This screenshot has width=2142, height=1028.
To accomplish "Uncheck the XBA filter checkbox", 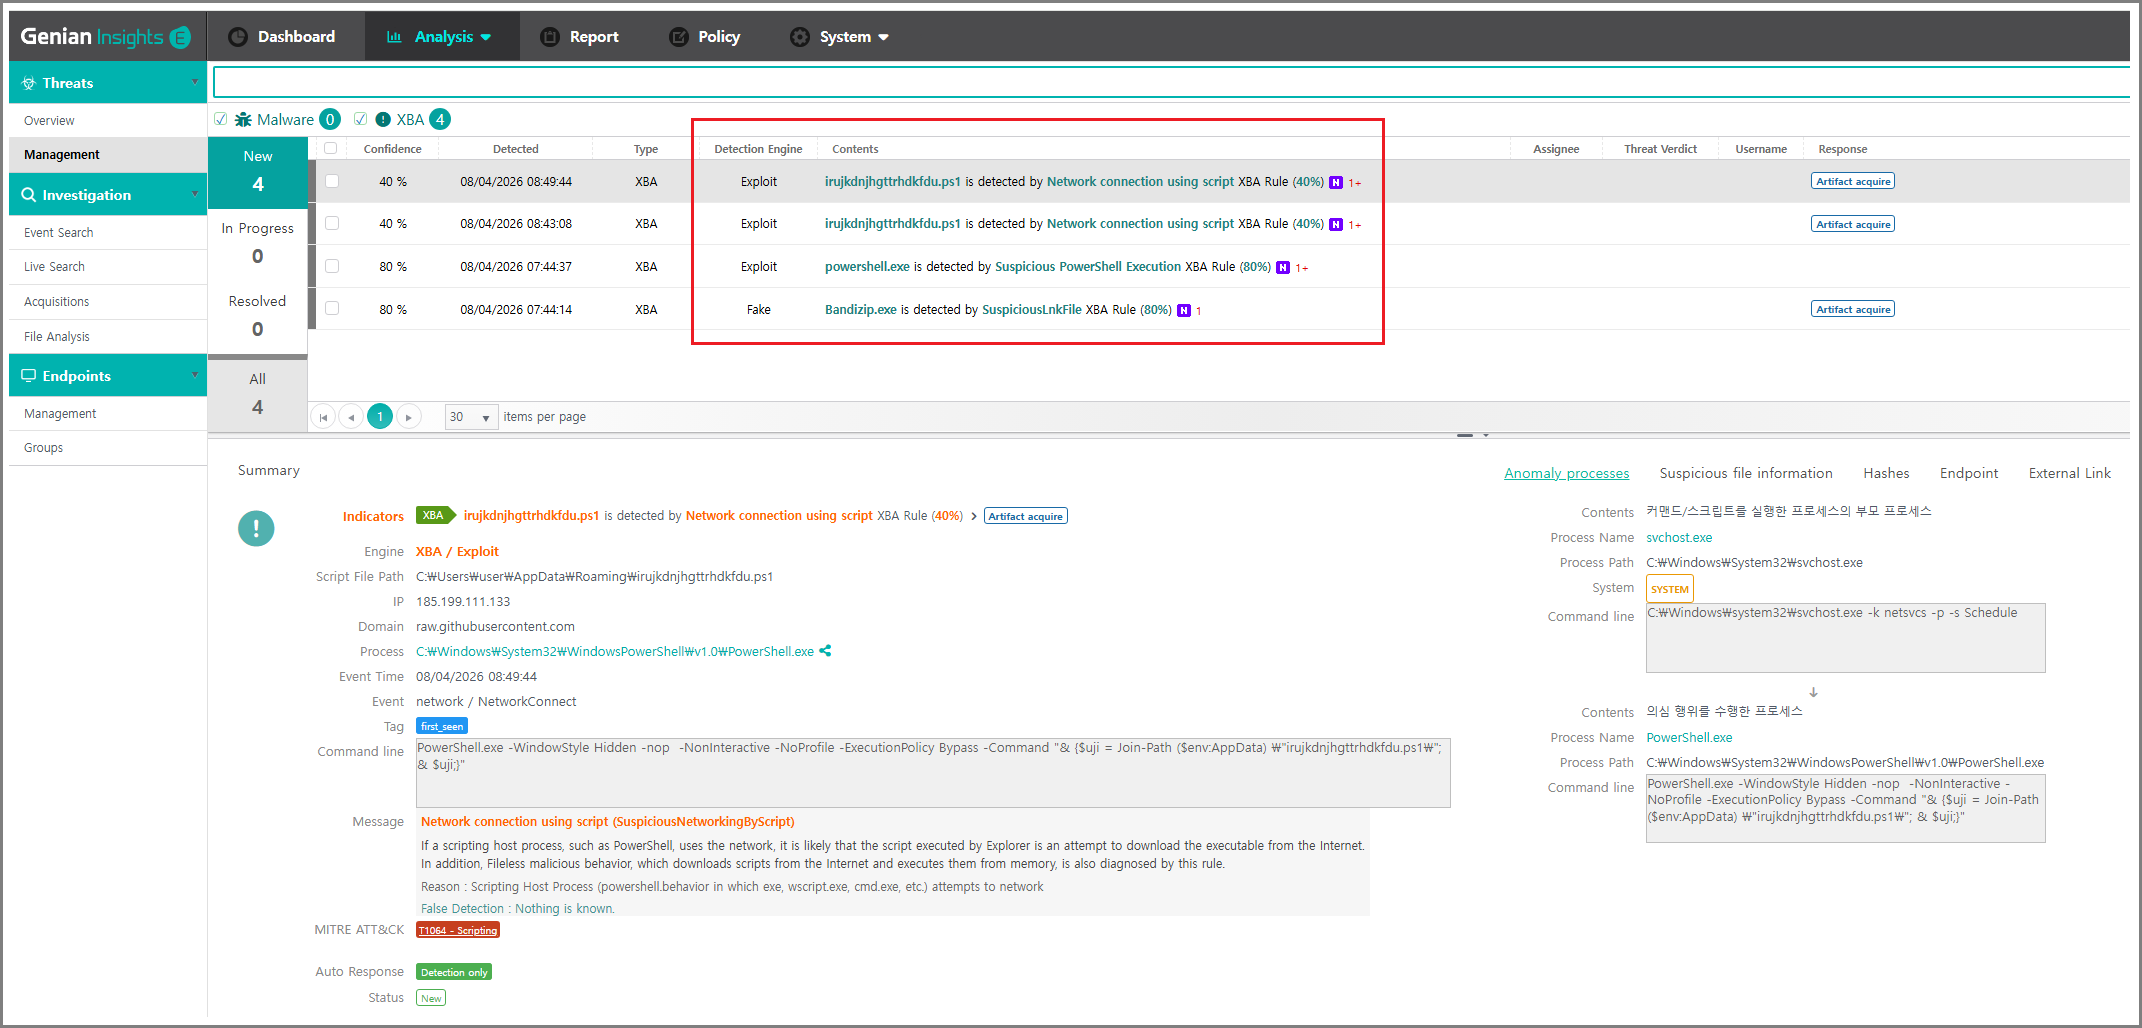I will point(361,119).
